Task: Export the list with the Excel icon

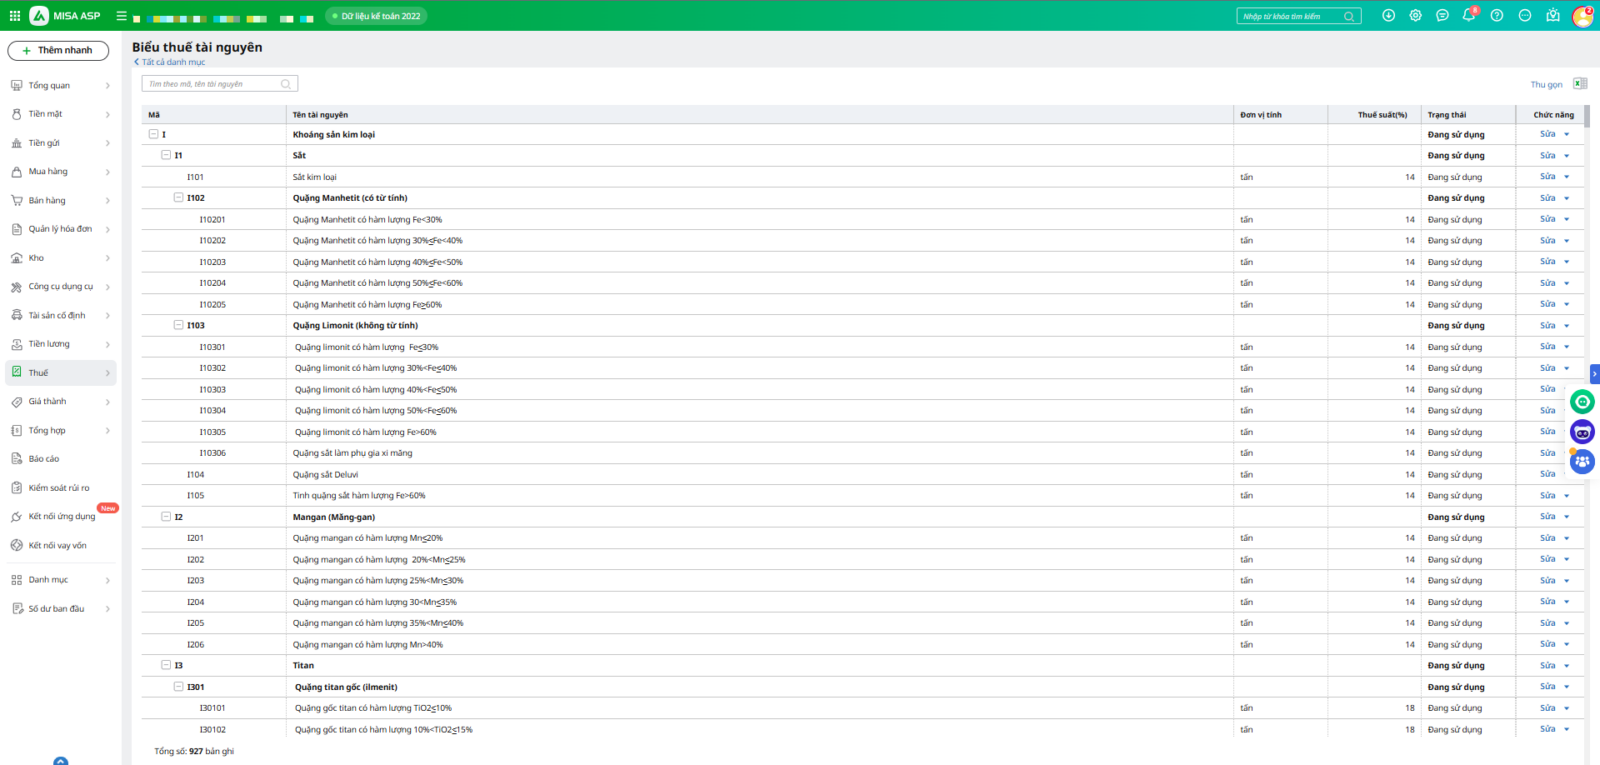Action: click(1580, 84)
